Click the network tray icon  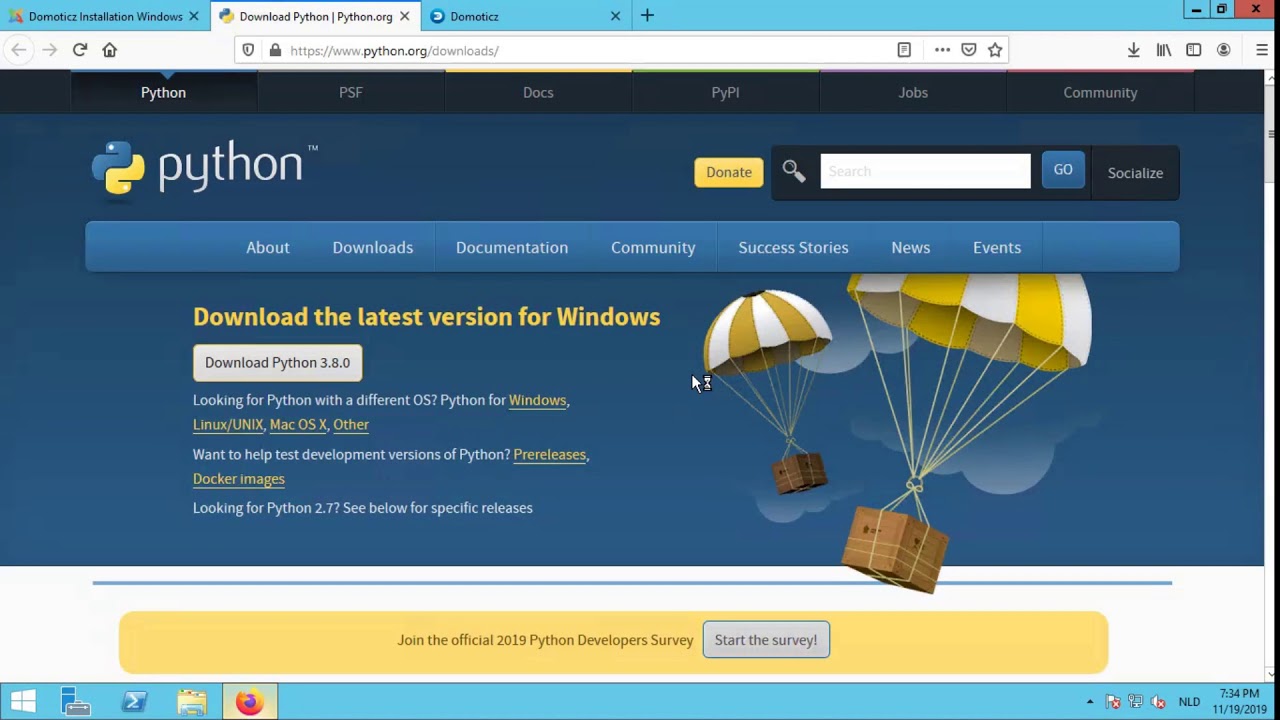point(1135,702)
